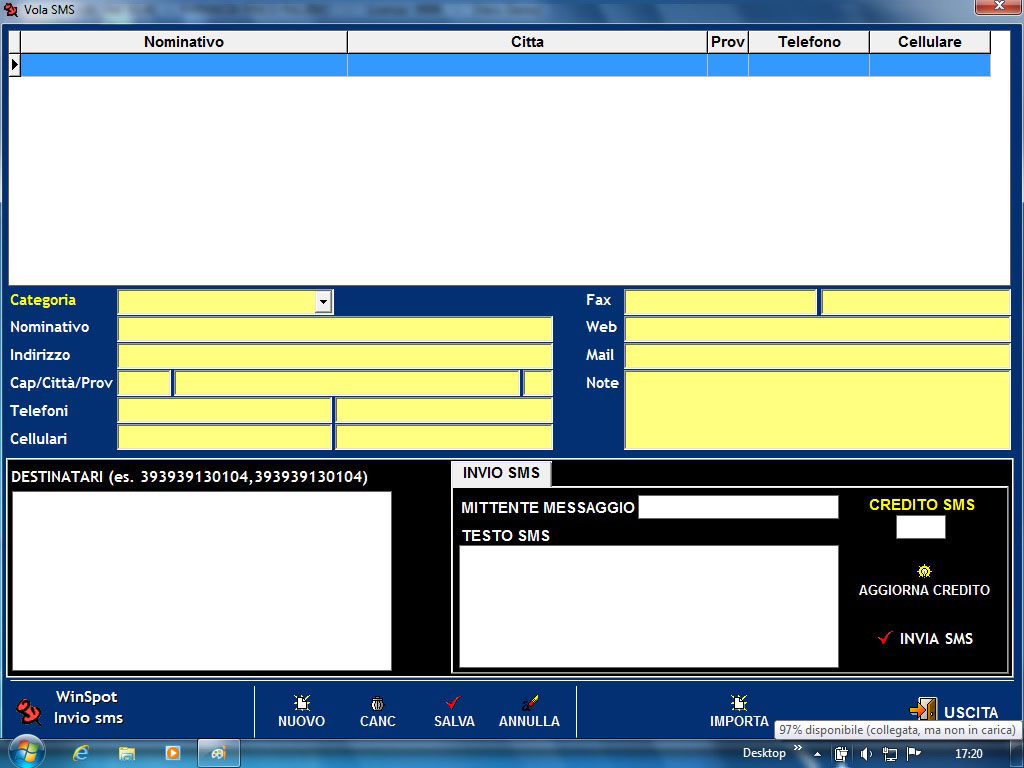1024x768 pixels.
Task: Exit via the USCITA door icon
Action: 923,710
